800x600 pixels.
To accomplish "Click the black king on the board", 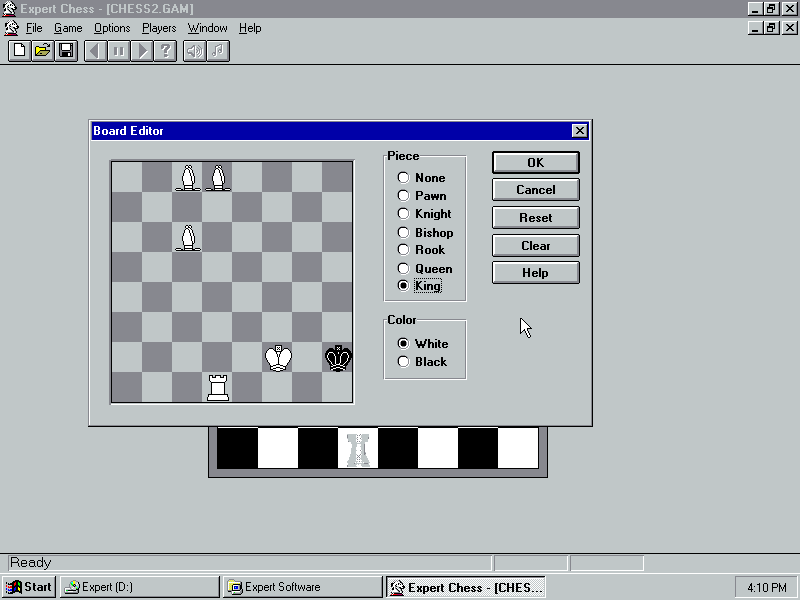I will click(x=338, y=358).
